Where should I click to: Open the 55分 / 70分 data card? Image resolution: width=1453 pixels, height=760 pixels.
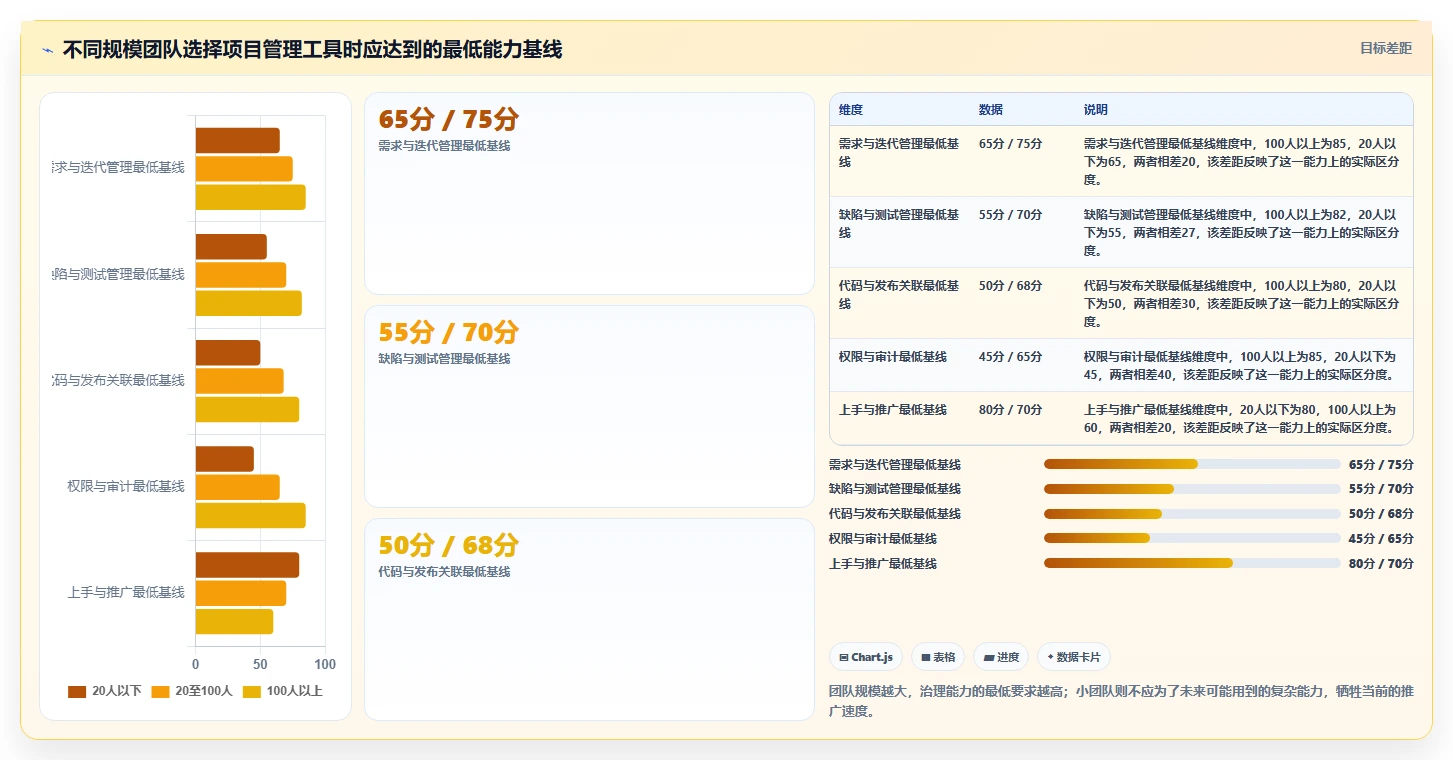click(x=589, y=406)
